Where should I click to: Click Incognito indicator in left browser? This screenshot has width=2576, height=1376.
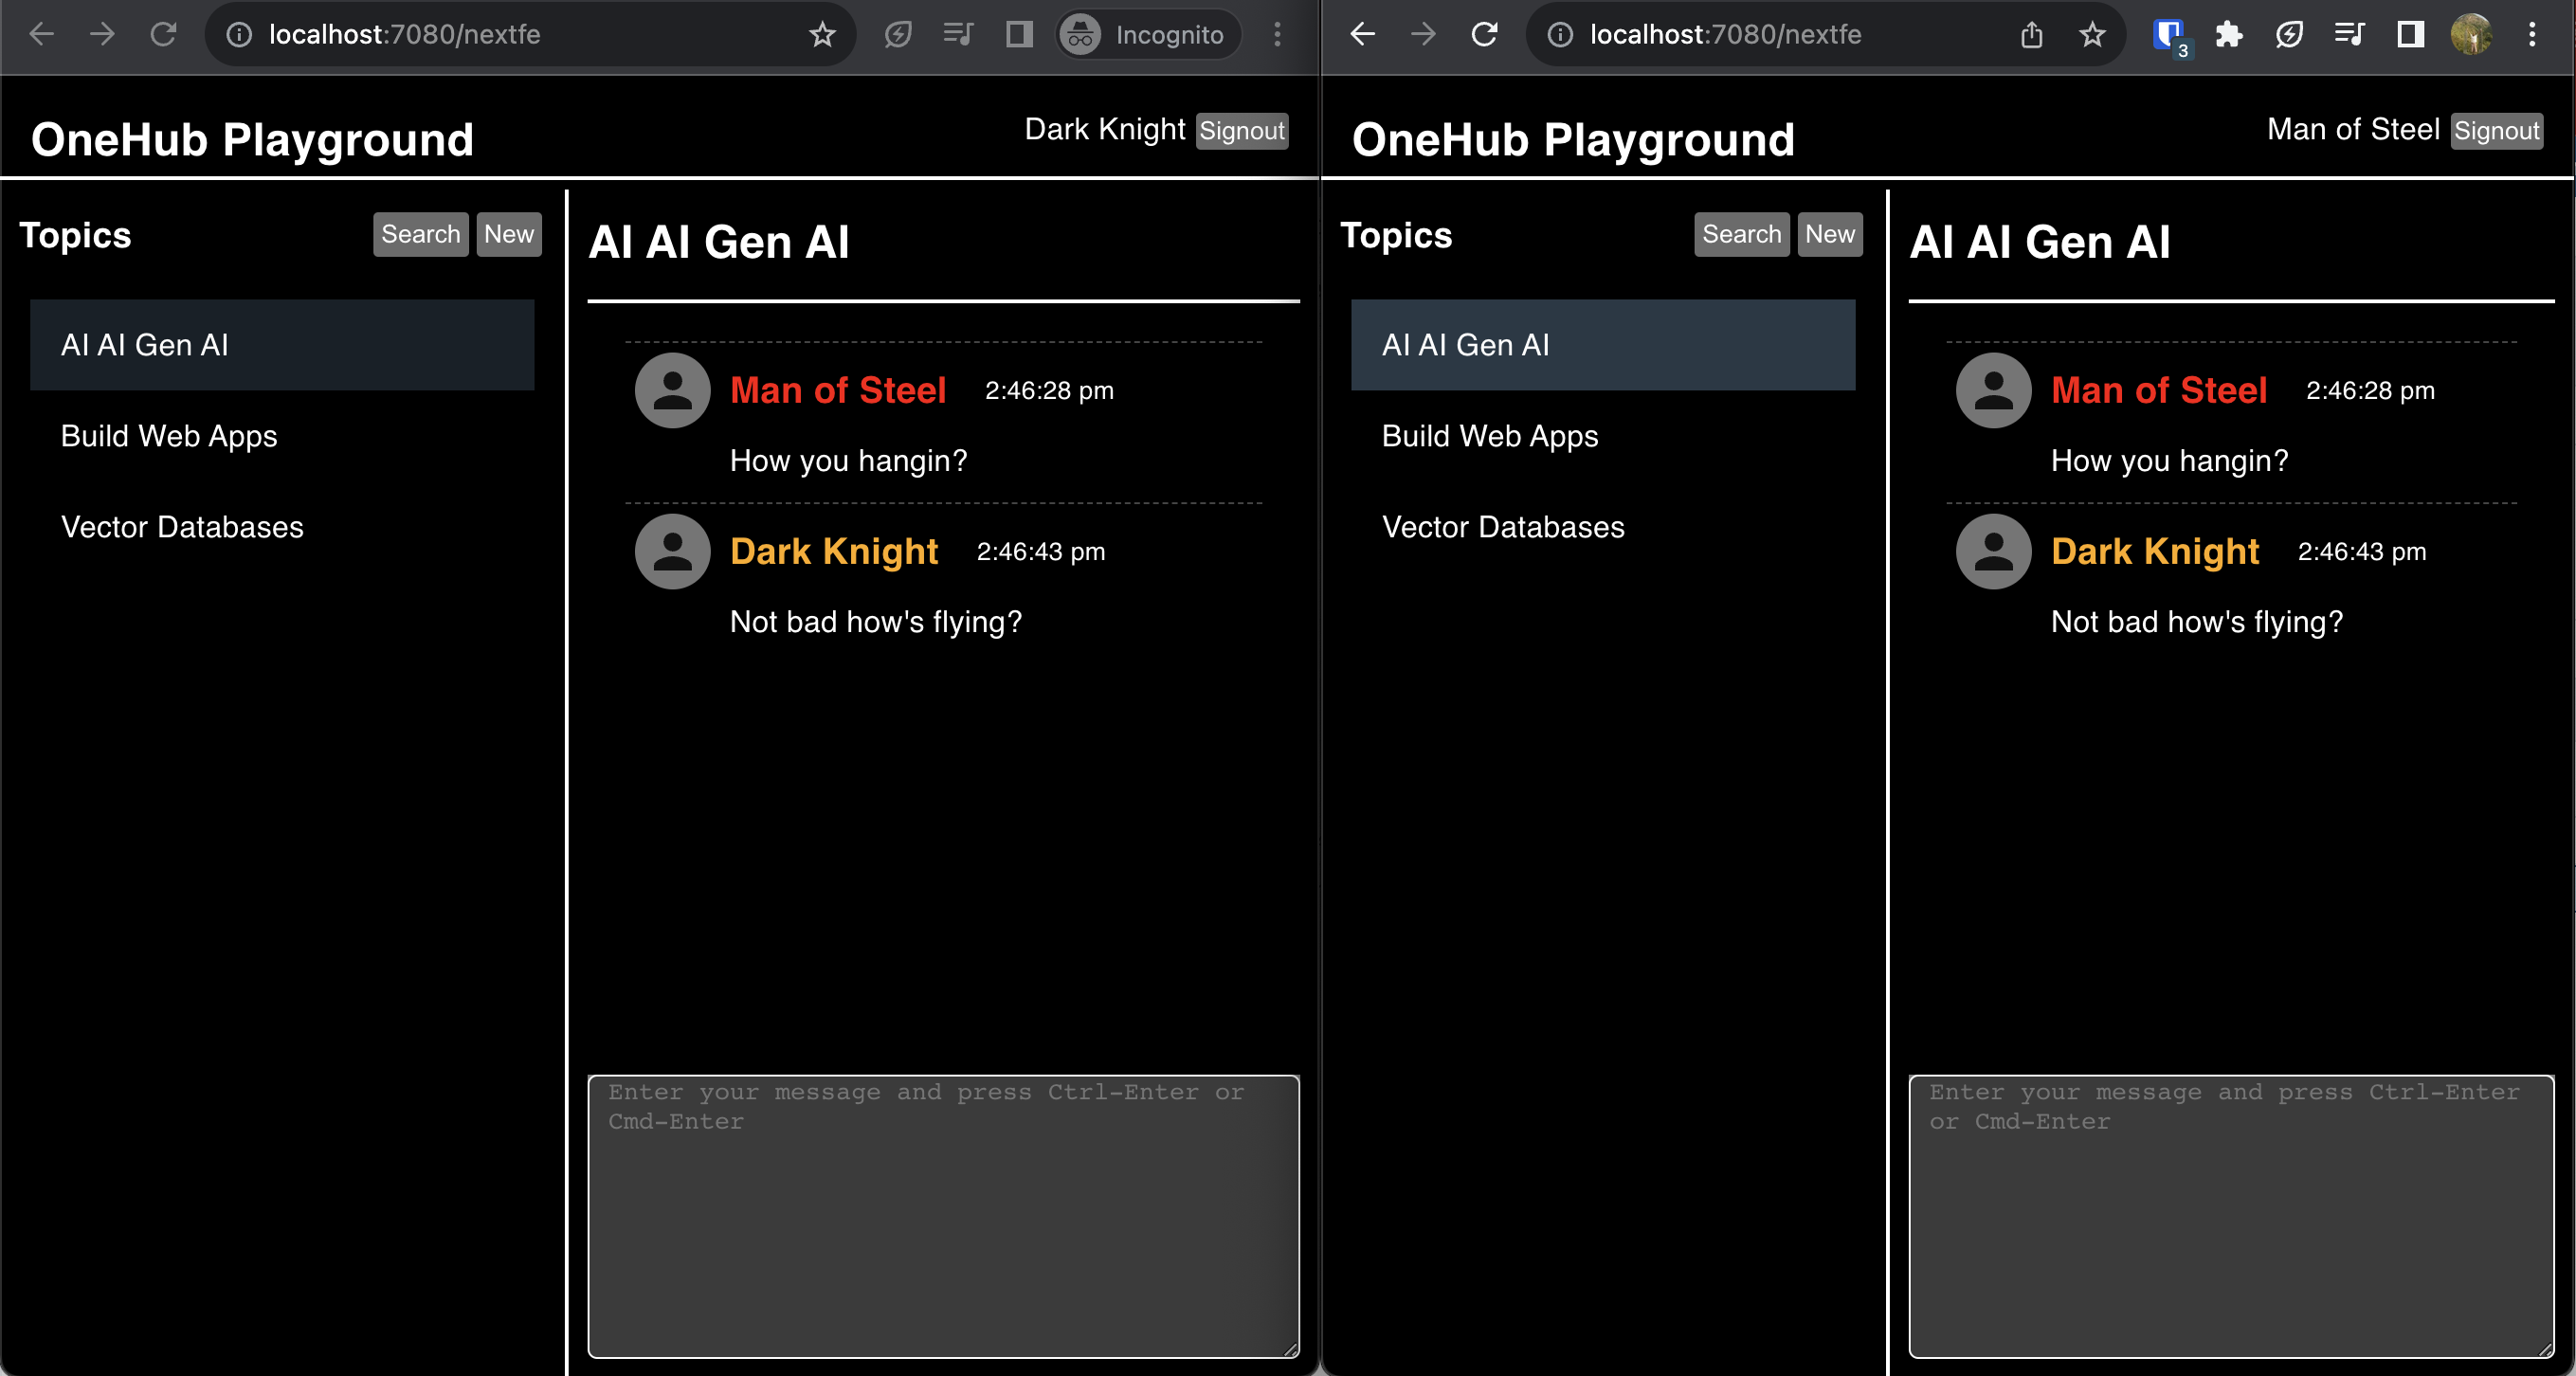(x=1148, y=35)
